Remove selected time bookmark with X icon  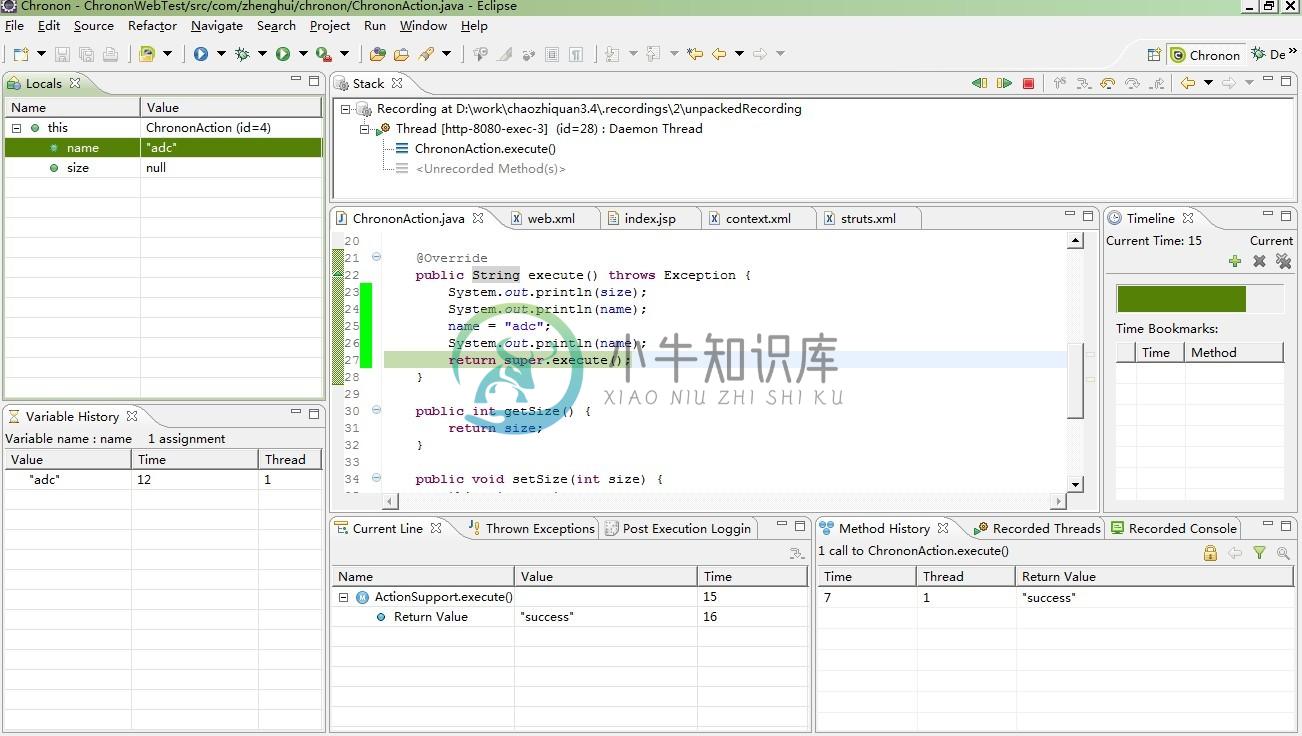[1259, 261]
